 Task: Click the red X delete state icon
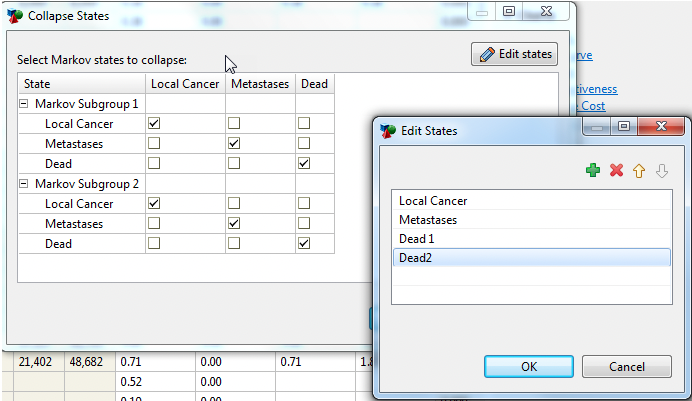616,171
